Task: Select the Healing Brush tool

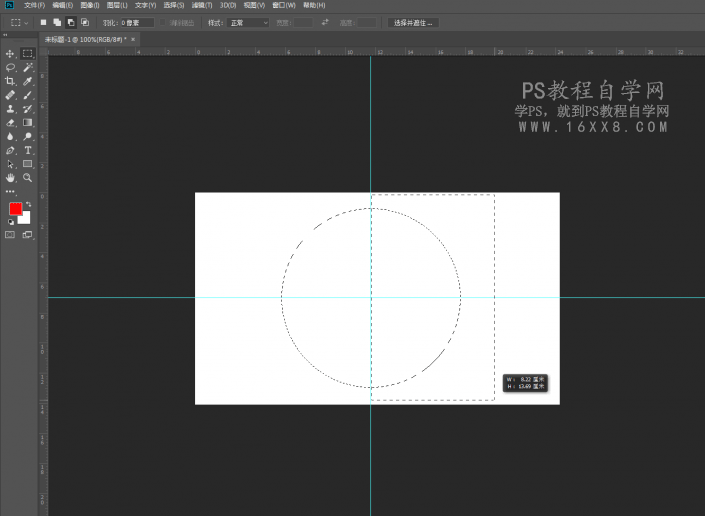Action: [10, 95]
